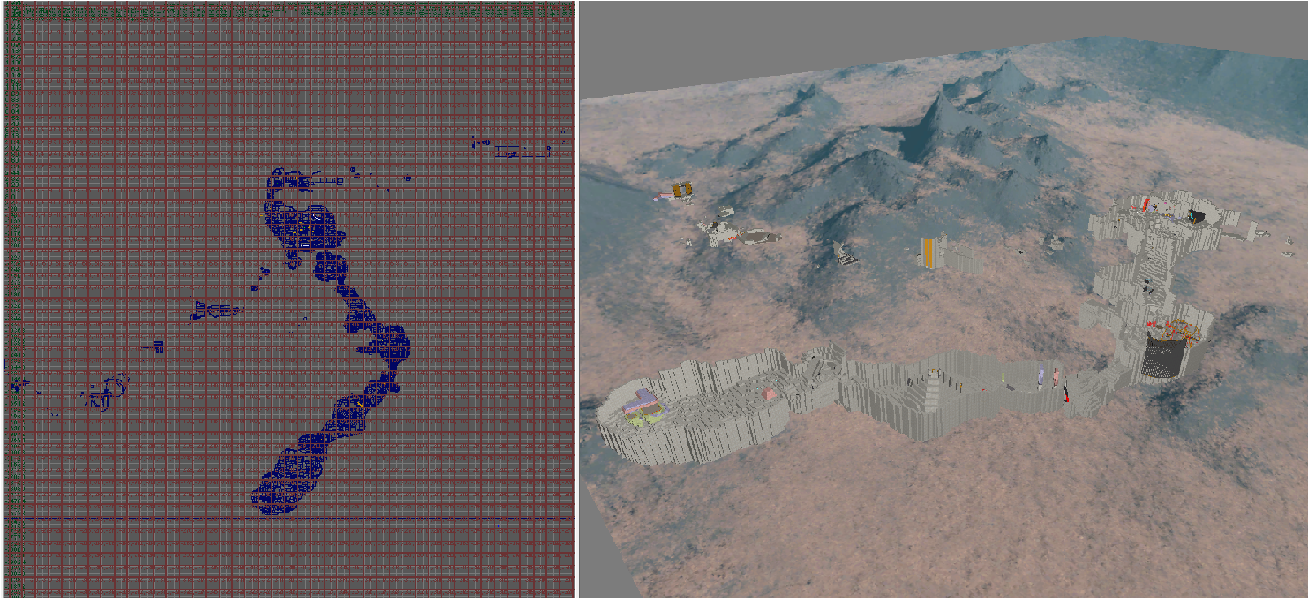Click the blue circular cluster at grid's lower left
The height and width of the screenshot is (598, 1308).
point(107,392)
